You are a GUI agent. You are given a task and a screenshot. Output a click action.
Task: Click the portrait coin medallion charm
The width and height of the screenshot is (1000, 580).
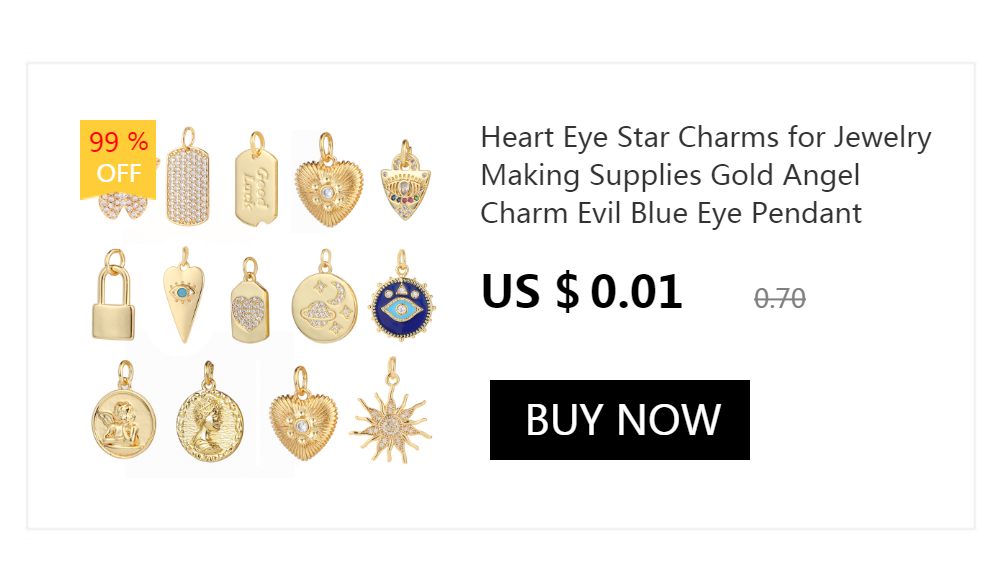coord(209,412)
